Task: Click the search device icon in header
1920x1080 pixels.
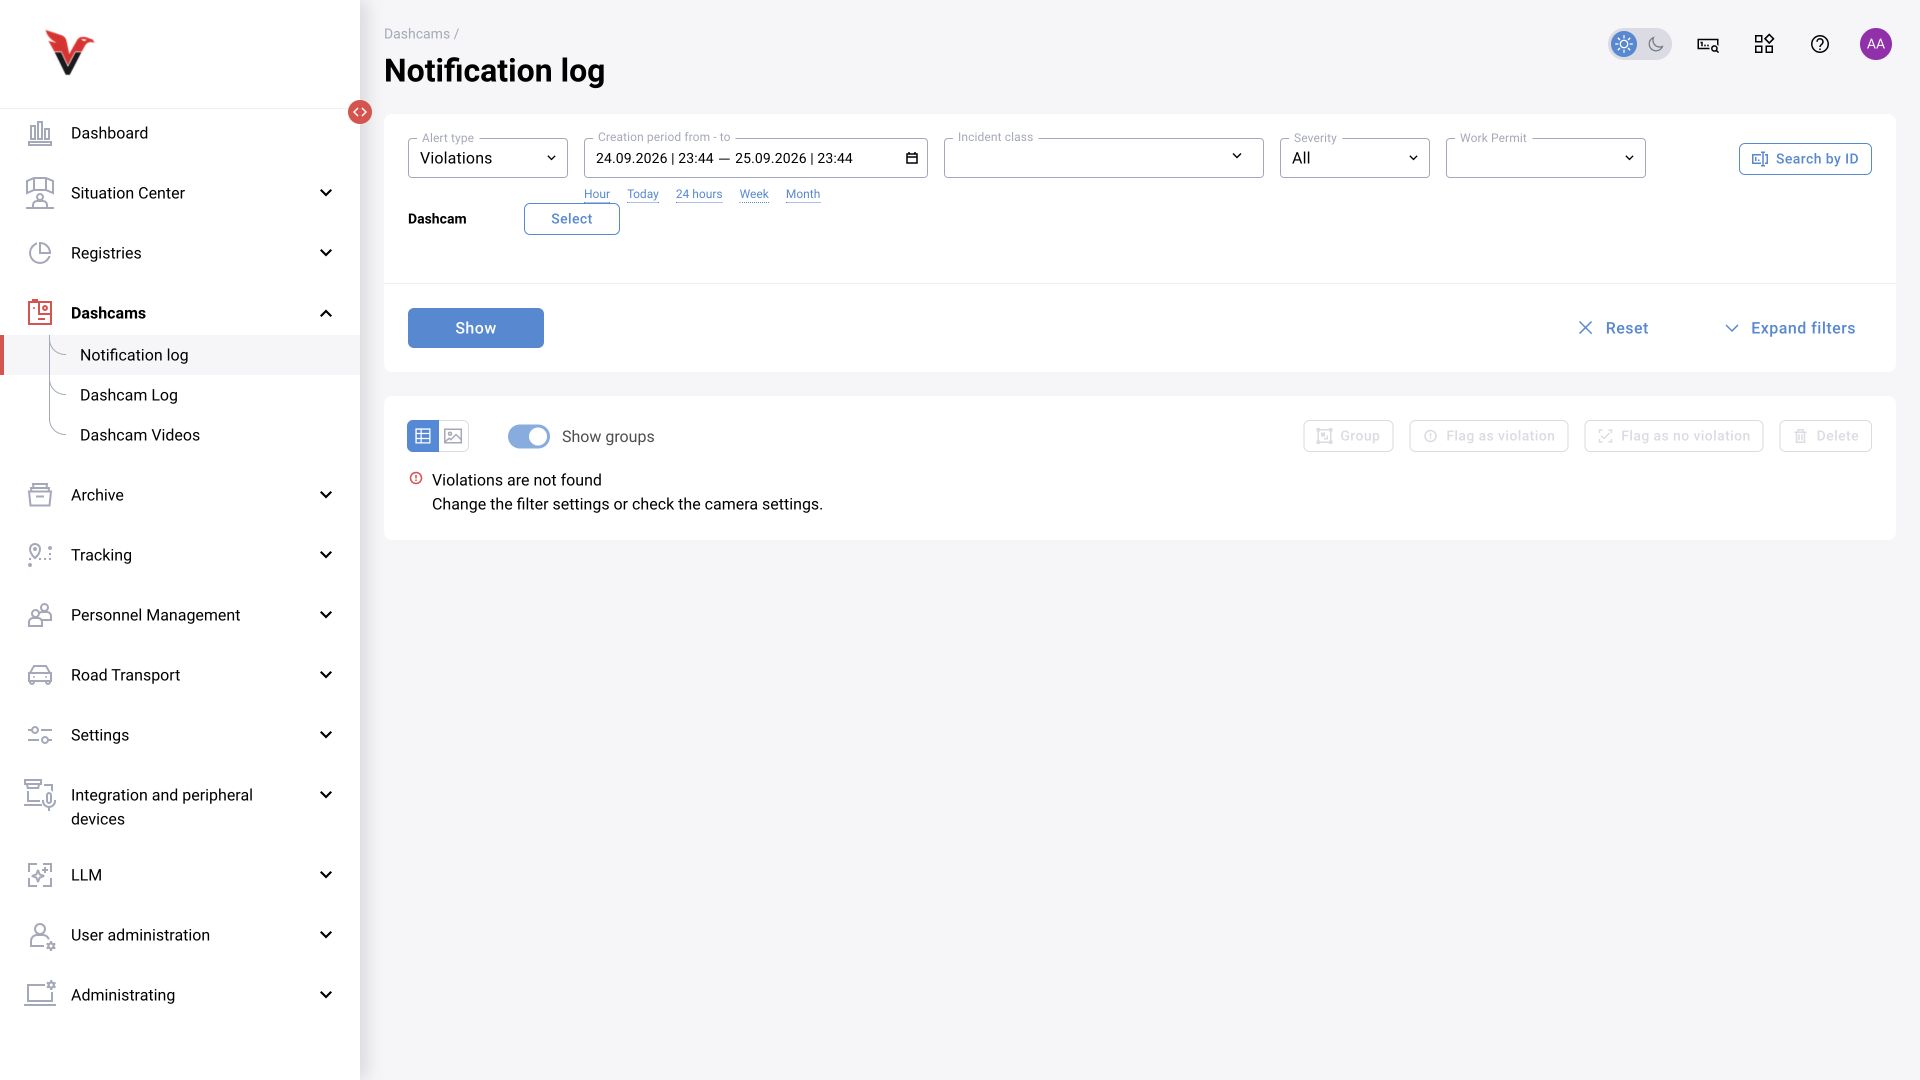Action: click(x=1708, y=44)
